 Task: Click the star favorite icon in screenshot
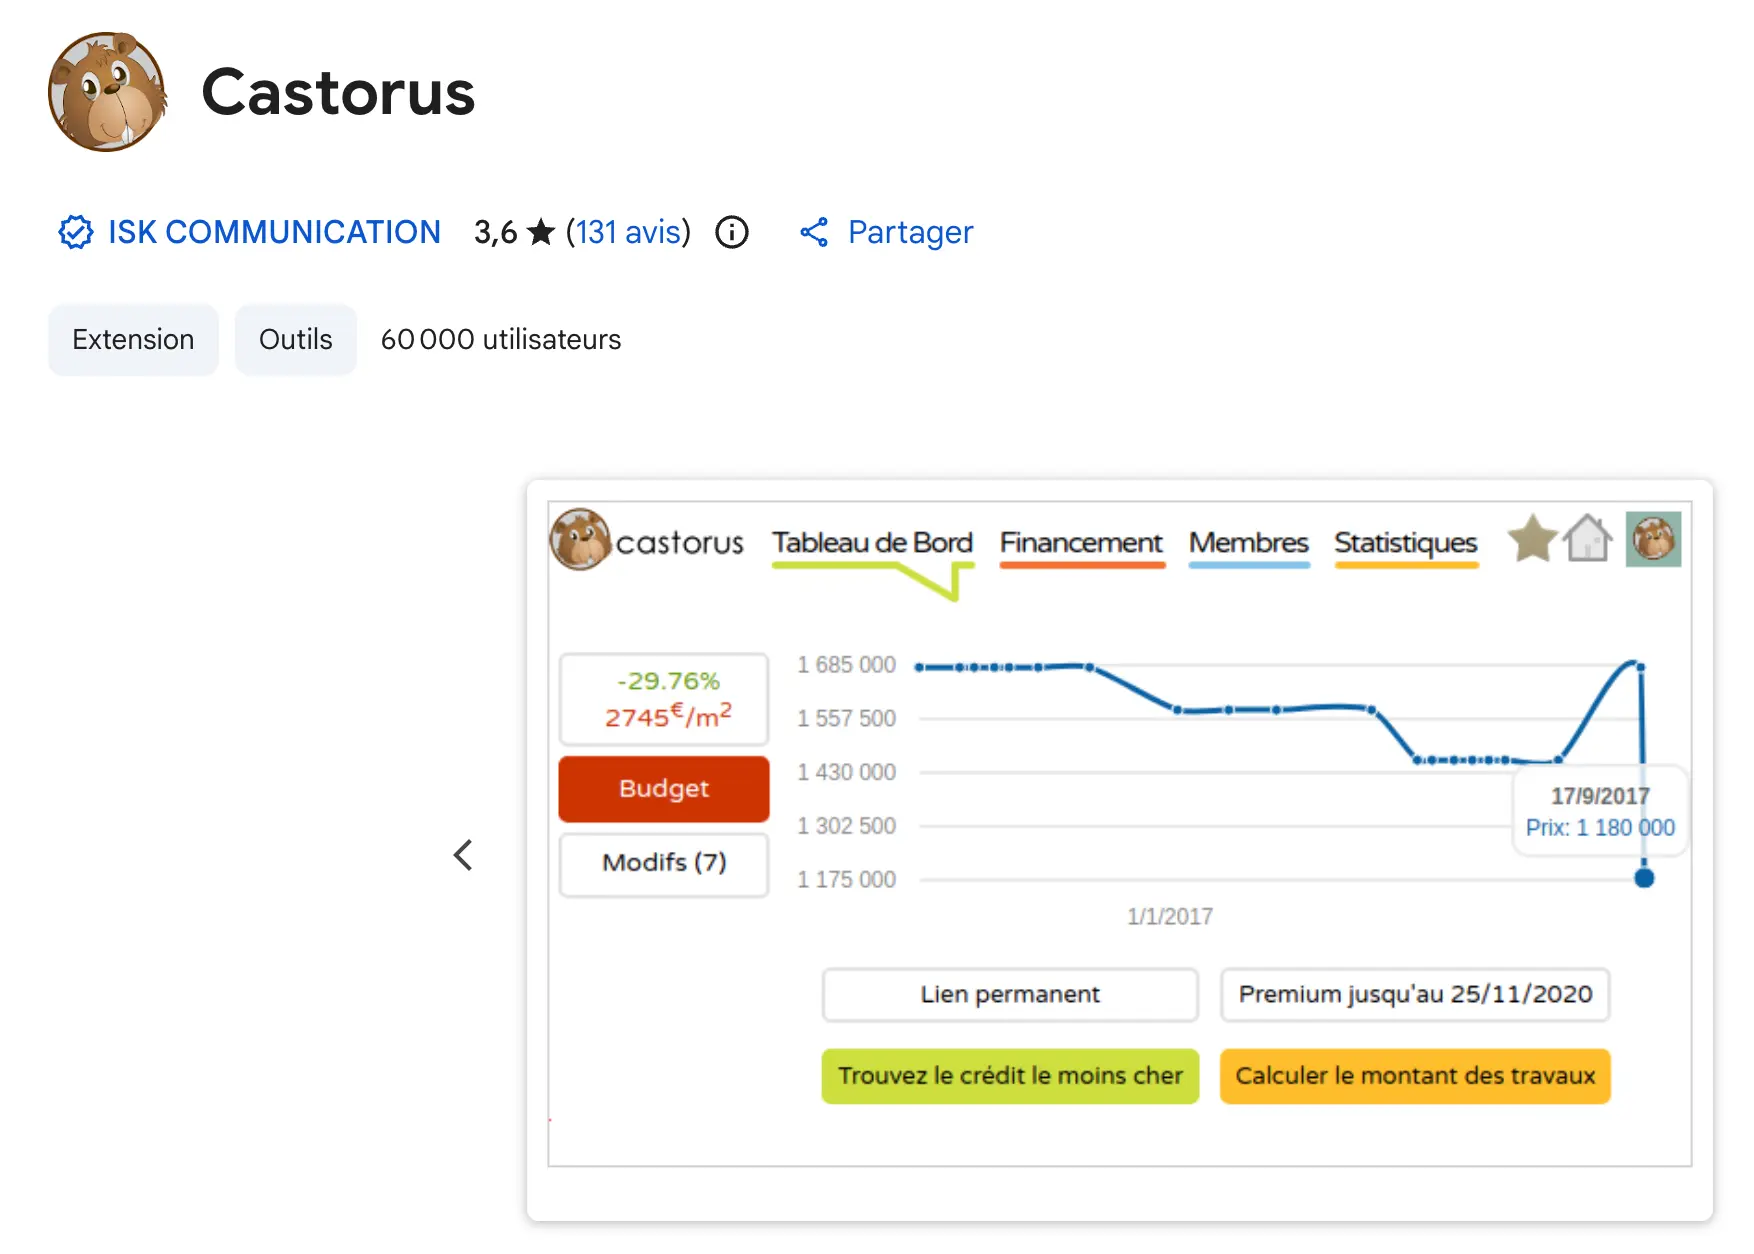point(1532,539)
